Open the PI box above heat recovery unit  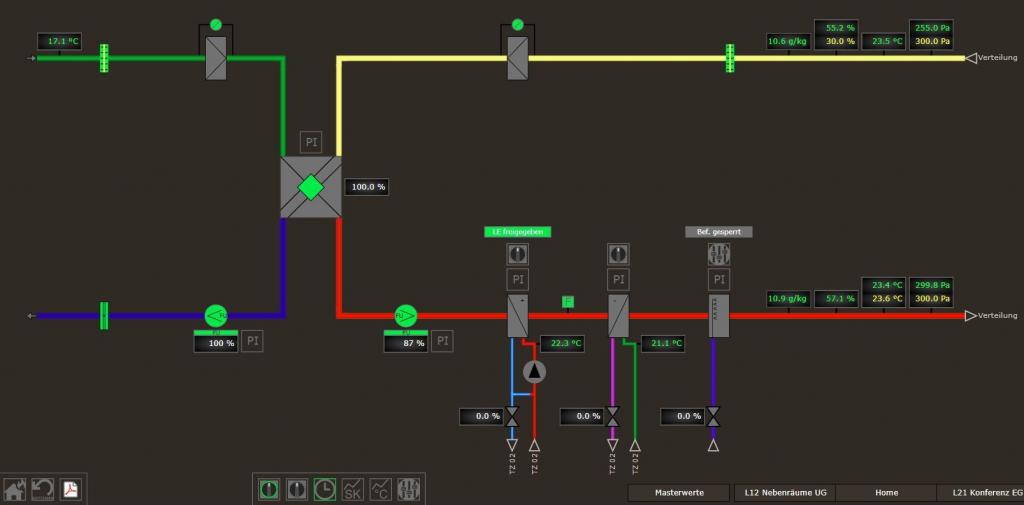tap(311, 142)
